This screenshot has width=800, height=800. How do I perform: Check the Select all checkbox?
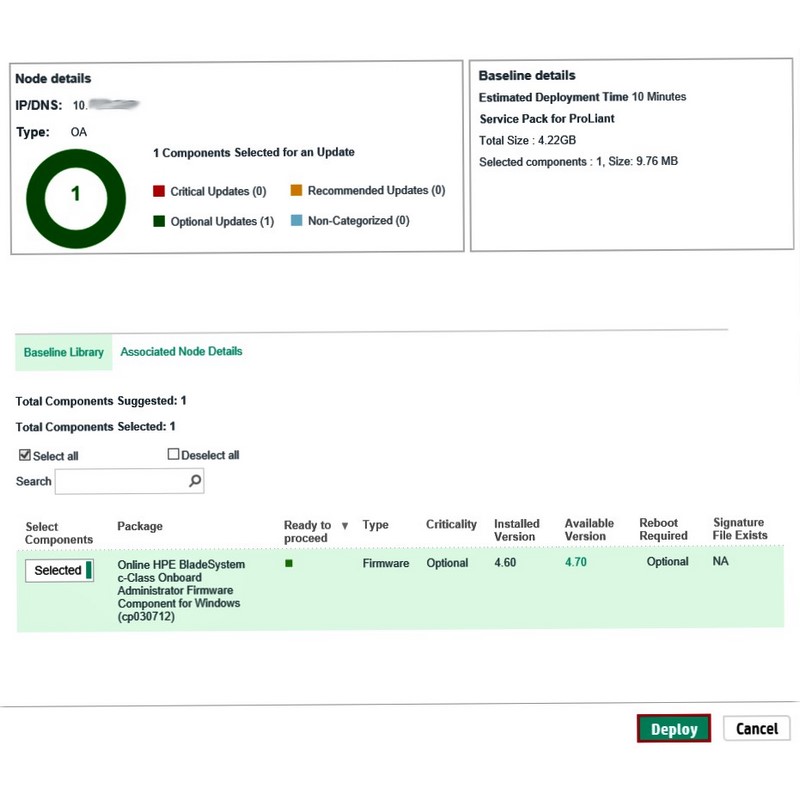pyautogui.click(x=25, y=455)
